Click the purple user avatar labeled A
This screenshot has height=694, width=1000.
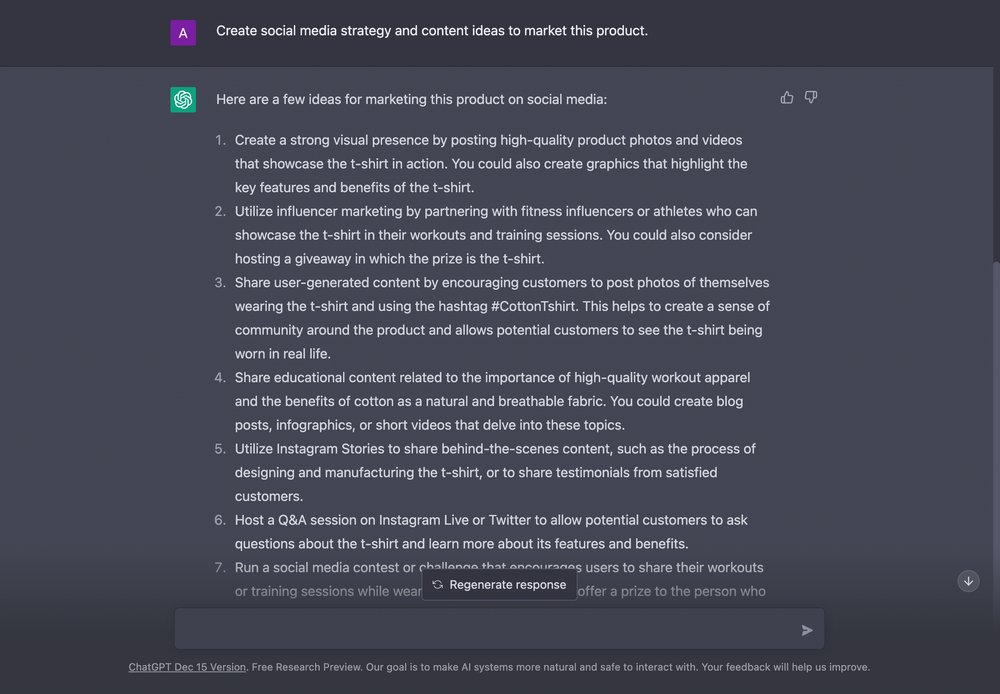[x=183, y=33]
